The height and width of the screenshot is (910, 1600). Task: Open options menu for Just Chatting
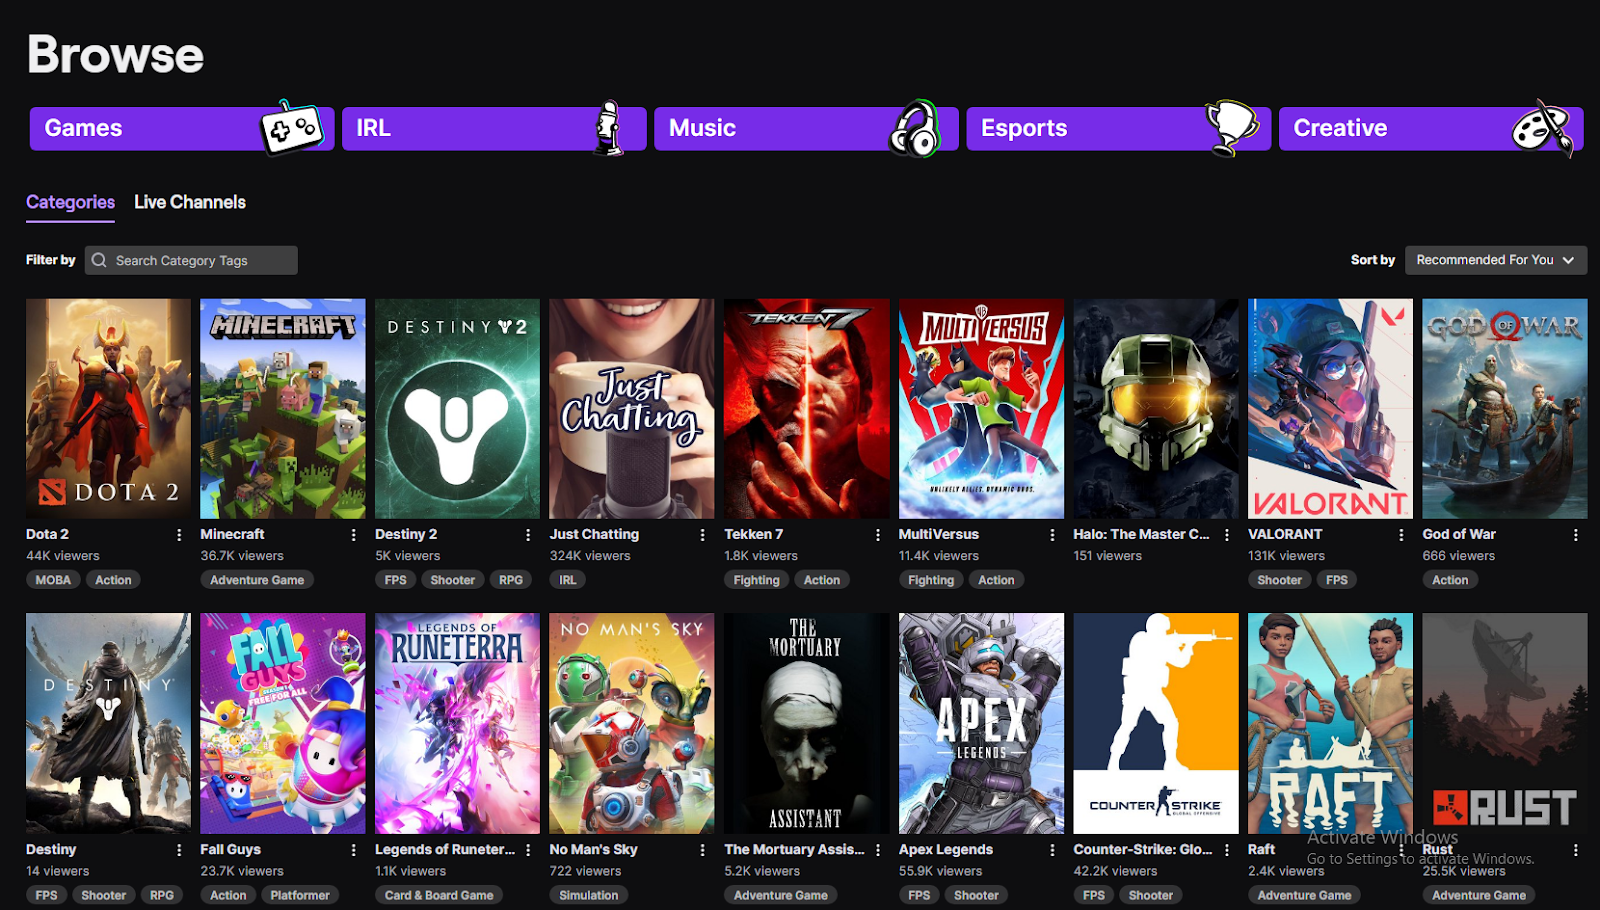point(703,535)
